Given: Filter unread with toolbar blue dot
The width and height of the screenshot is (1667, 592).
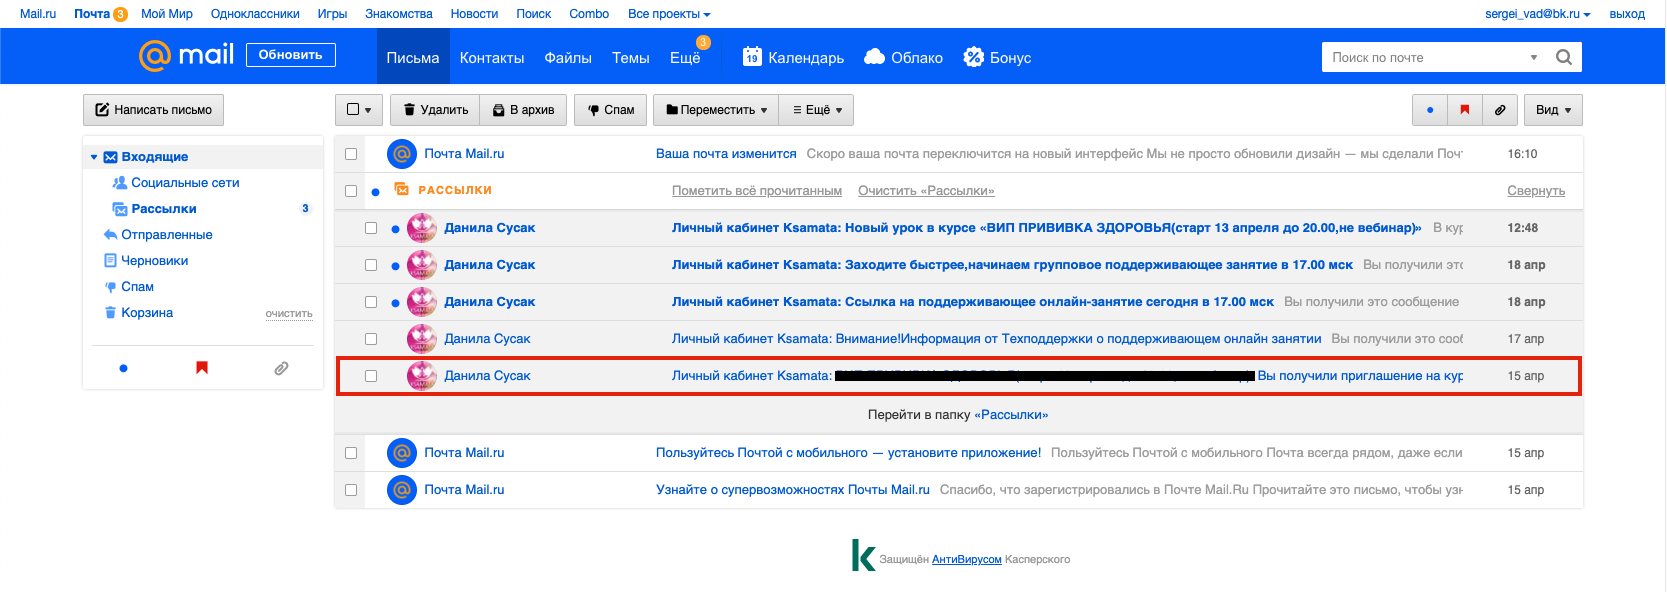Looking at the screenshot, I should click(1430, 110).
